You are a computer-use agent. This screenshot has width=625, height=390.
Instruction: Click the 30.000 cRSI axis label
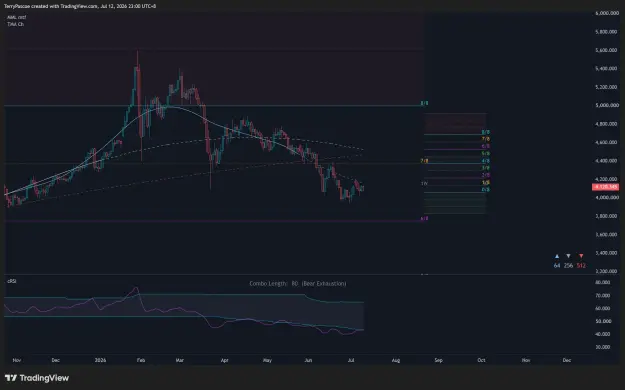tap(603, 347)
